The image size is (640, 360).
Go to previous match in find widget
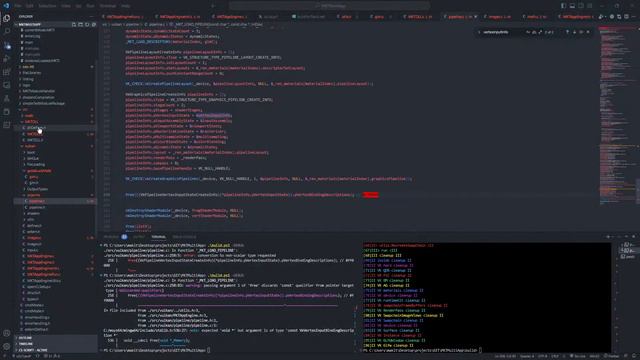pos(567,32)
